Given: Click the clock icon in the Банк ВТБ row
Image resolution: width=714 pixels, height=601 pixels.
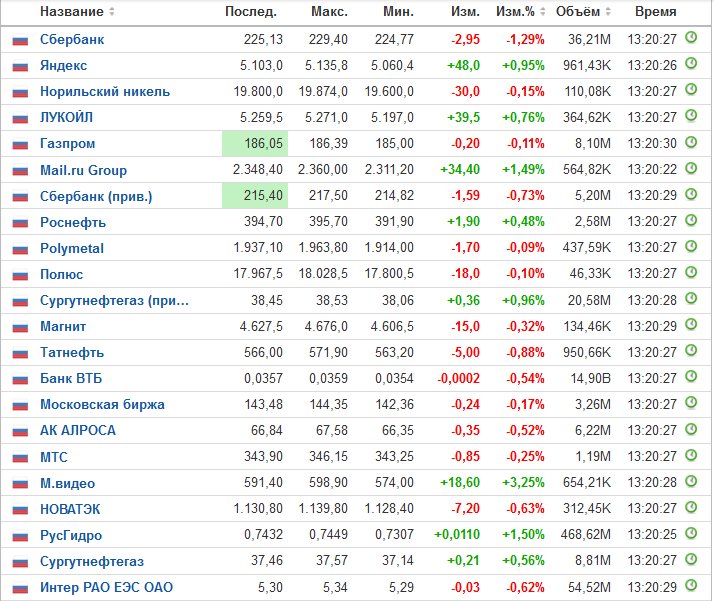Looking at the screenshot, I should 691,377.
